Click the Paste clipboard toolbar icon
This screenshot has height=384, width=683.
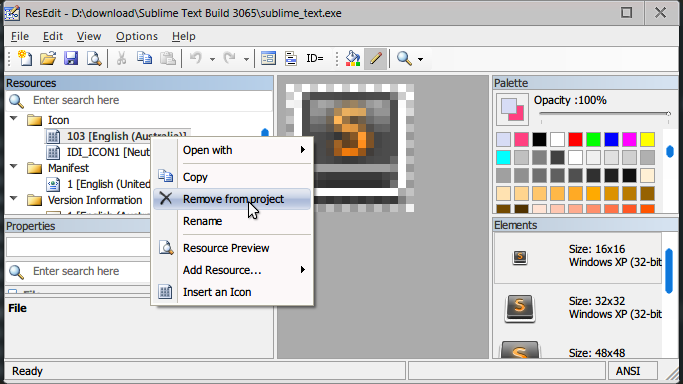(167, 58)
